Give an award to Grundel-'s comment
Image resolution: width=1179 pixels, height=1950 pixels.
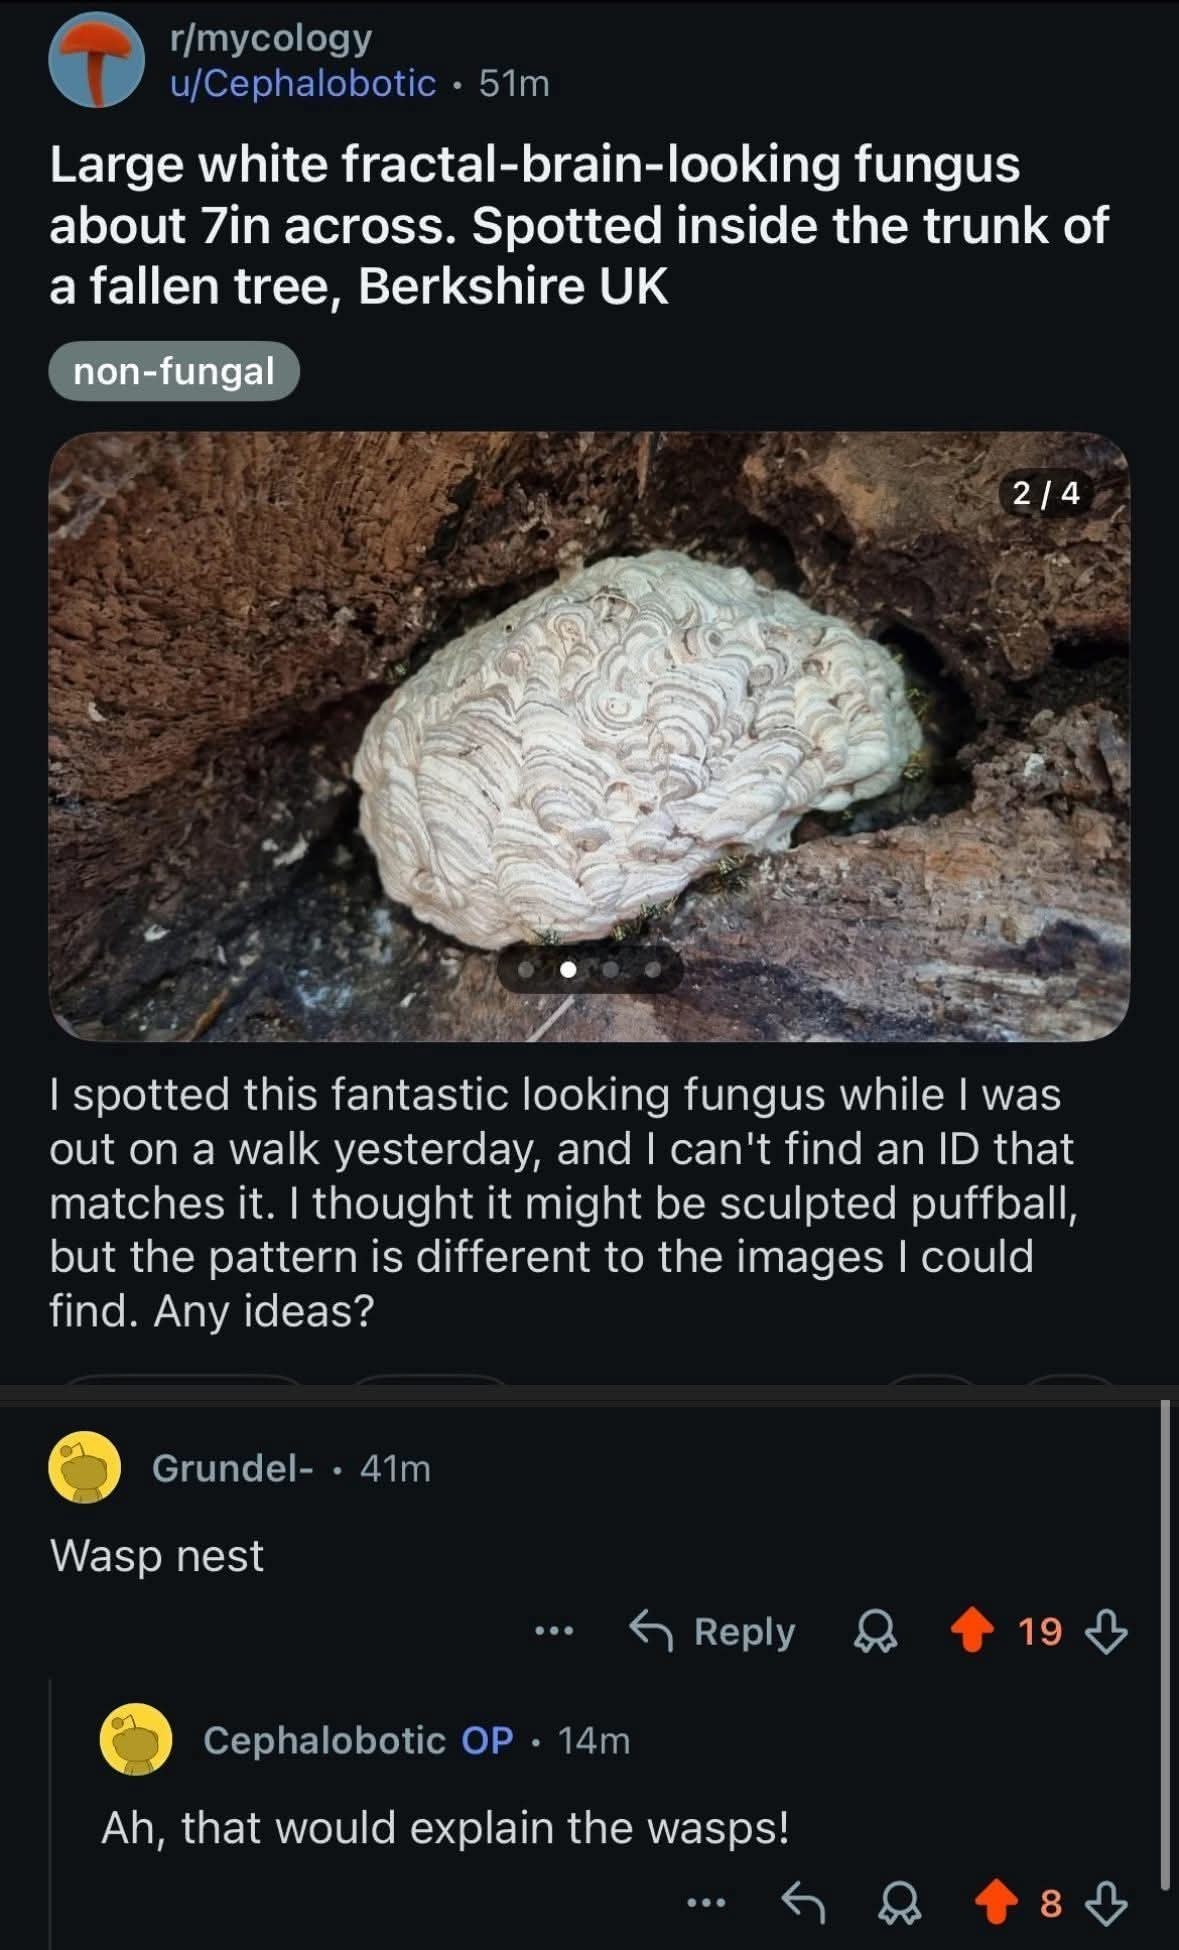874,1631
